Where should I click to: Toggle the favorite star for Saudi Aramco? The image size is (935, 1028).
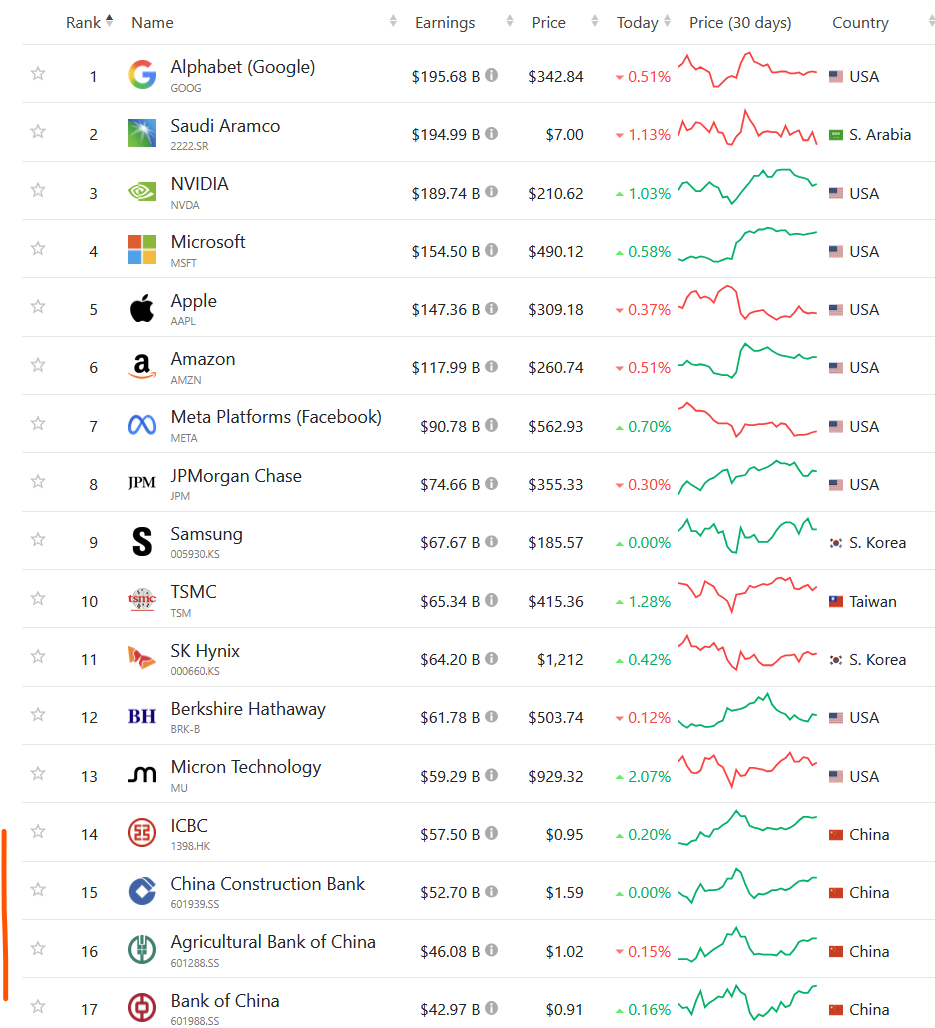(x=38, y=132)
